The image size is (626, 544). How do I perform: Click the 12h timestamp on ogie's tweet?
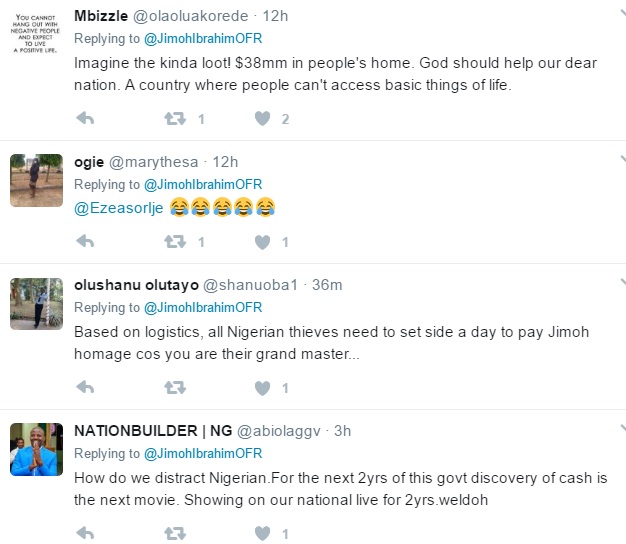tap(226, 162)
